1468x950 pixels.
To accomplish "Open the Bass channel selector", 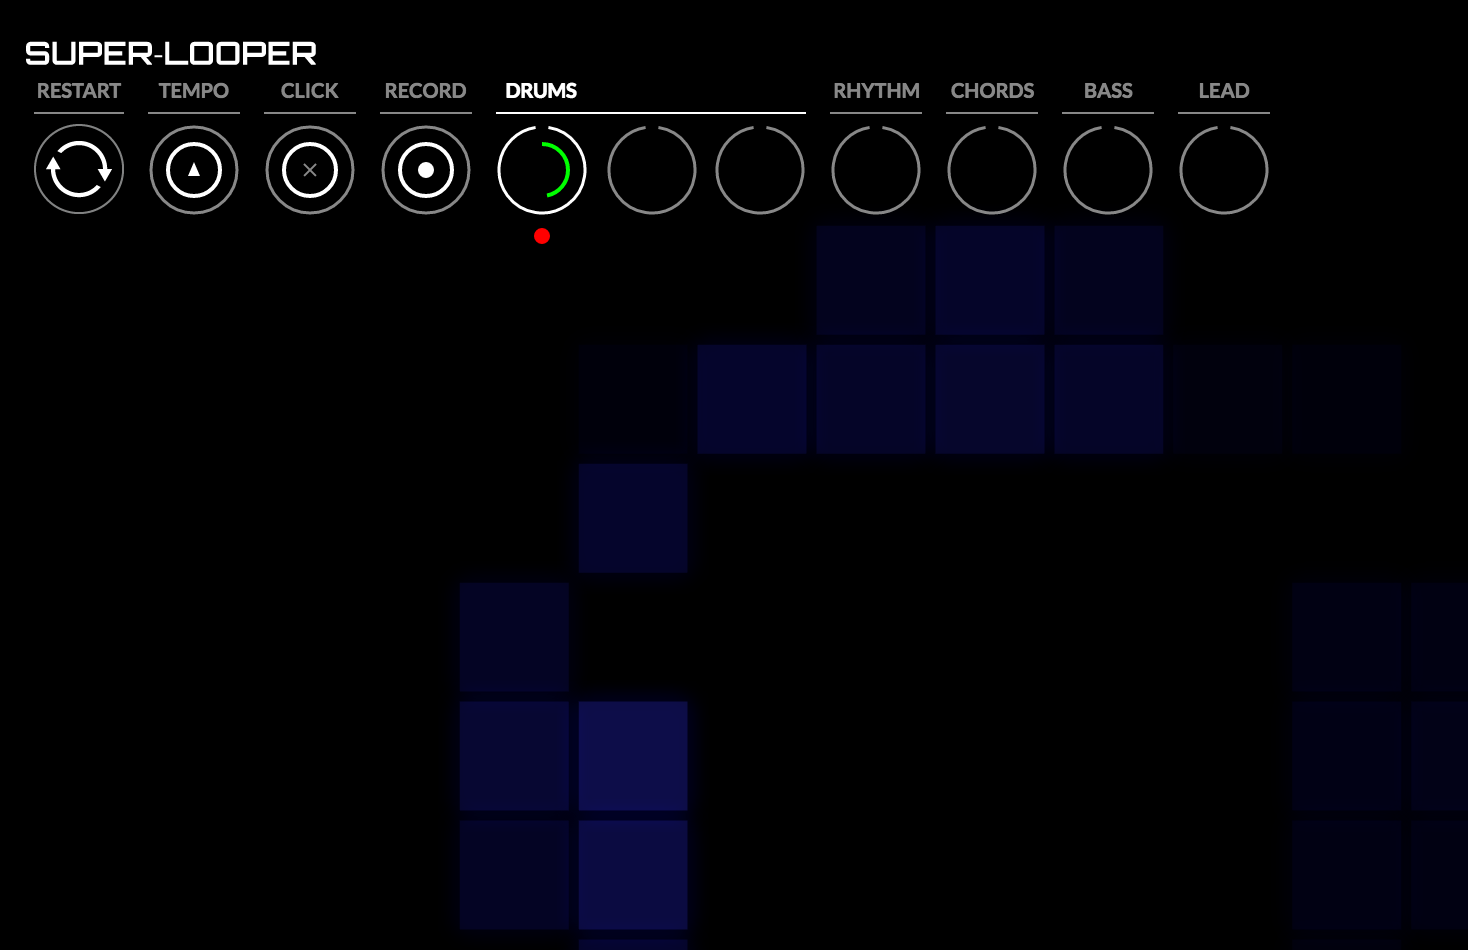I will pyautogui.click(x=1108, y=170).
